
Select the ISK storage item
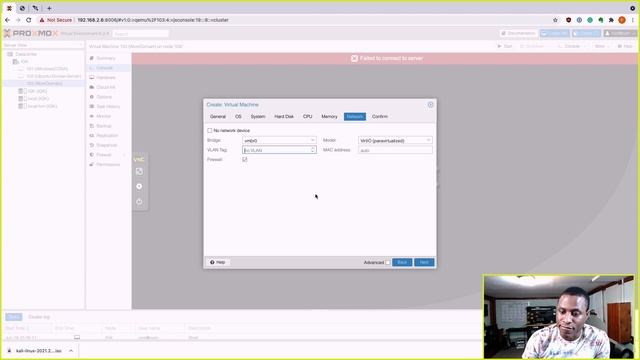tap(37, 91)
